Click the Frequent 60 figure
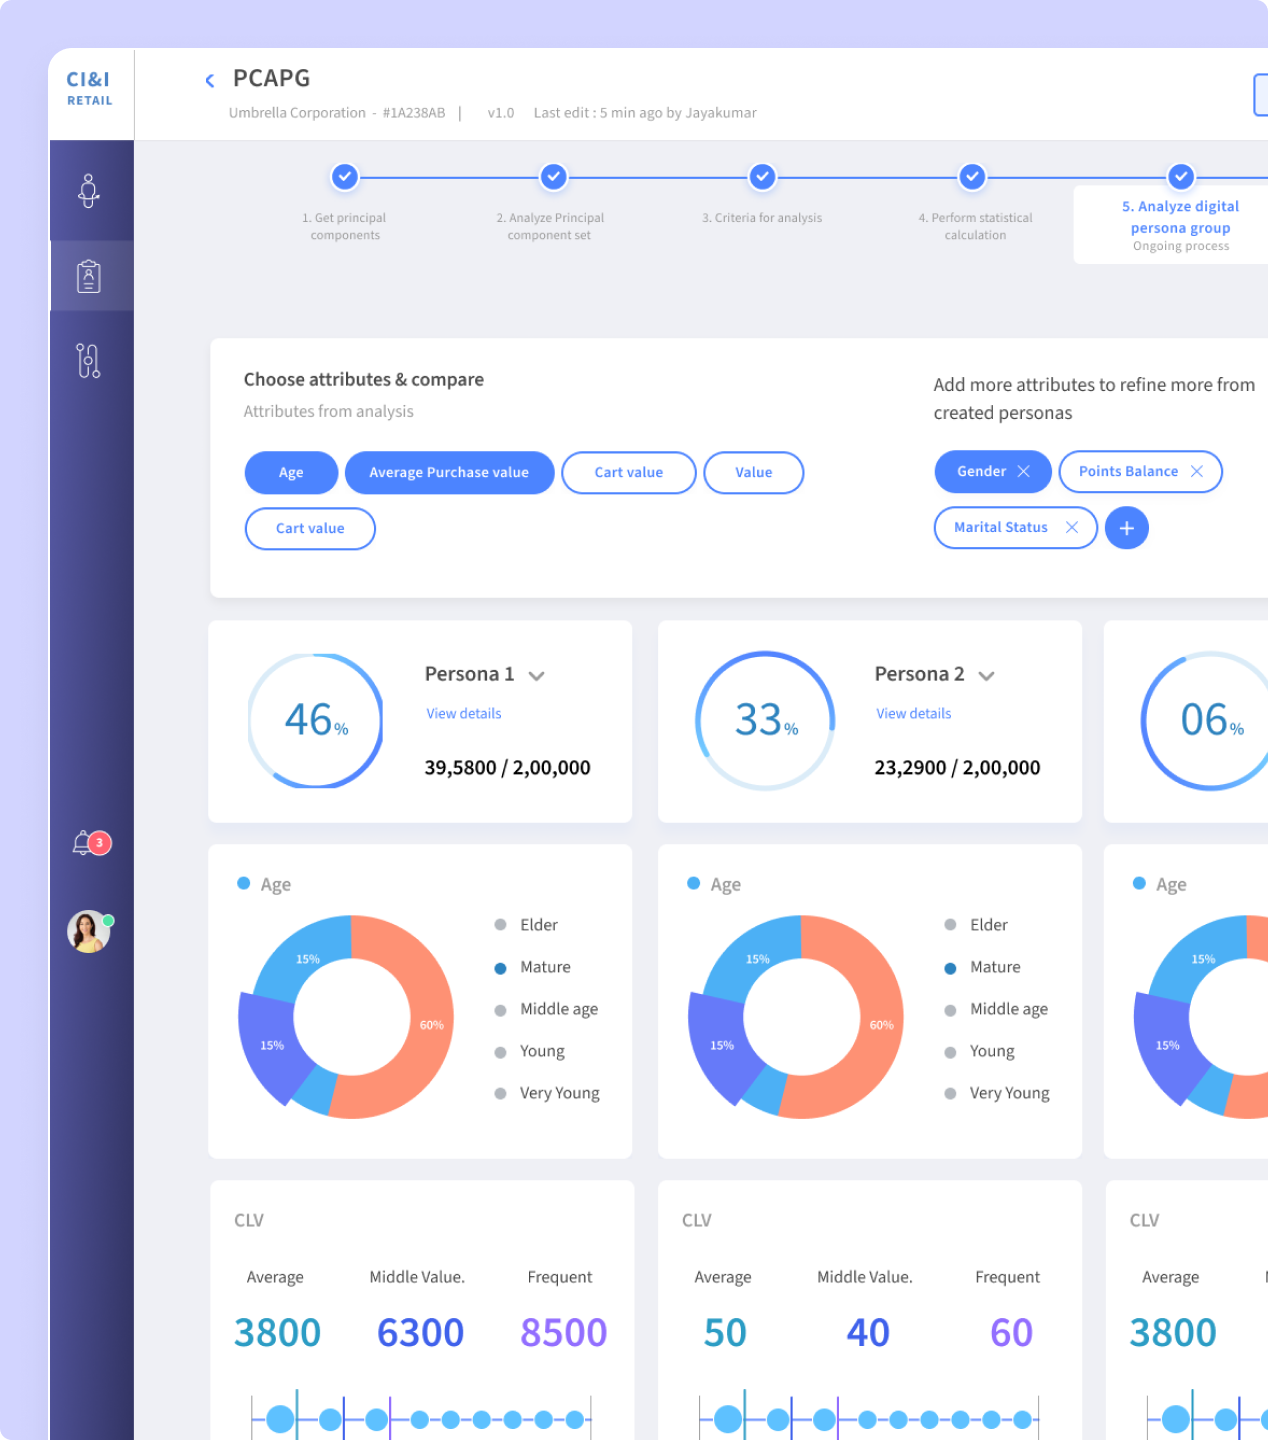 pos(1011,1332)
